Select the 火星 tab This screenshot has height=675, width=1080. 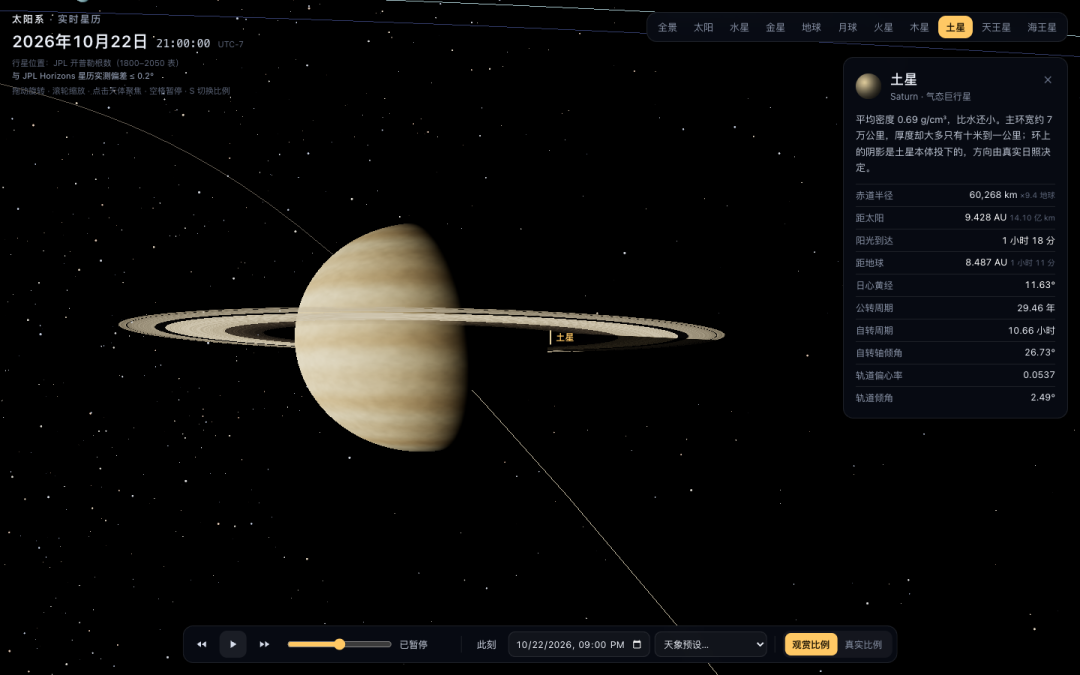coord(883,28)
